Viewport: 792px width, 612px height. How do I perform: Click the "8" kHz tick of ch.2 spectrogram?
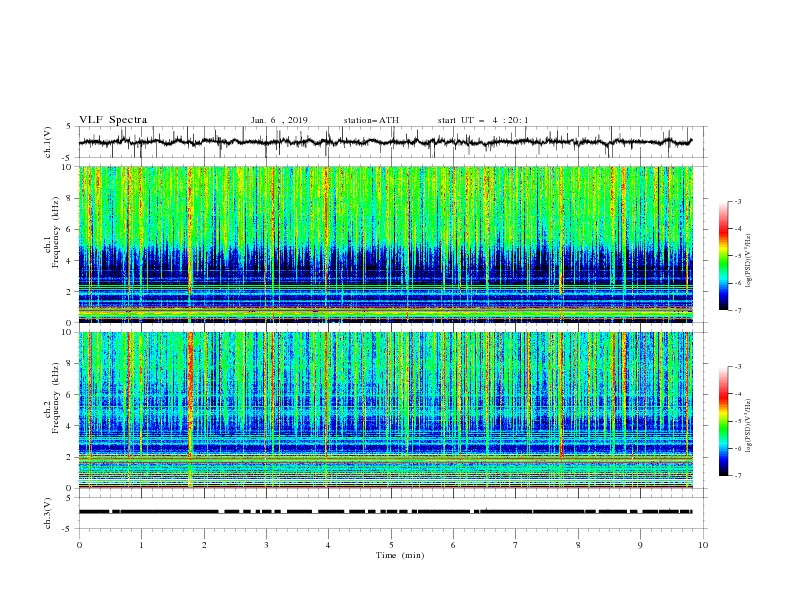point(70,364)
